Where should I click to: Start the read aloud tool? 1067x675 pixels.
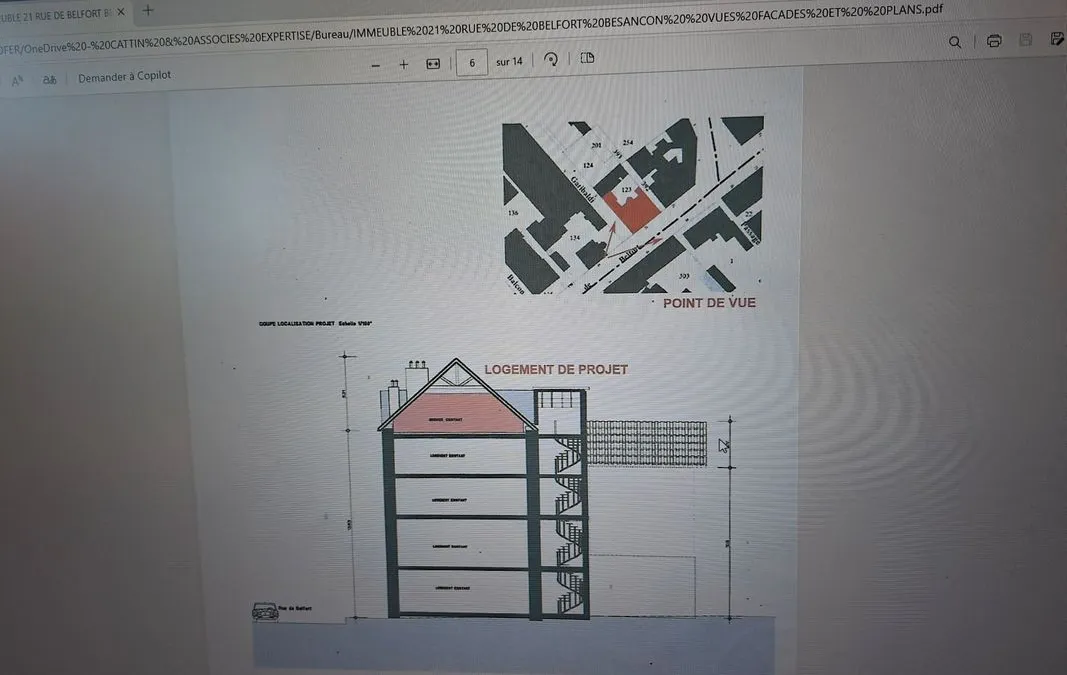click(18, 81)
